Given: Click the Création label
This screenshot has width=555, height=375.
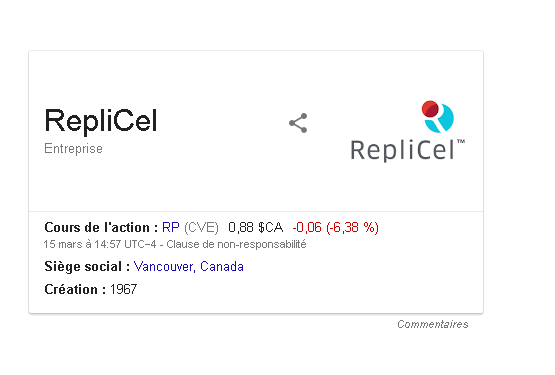Looking at the screenshot, I should [75, 289].
